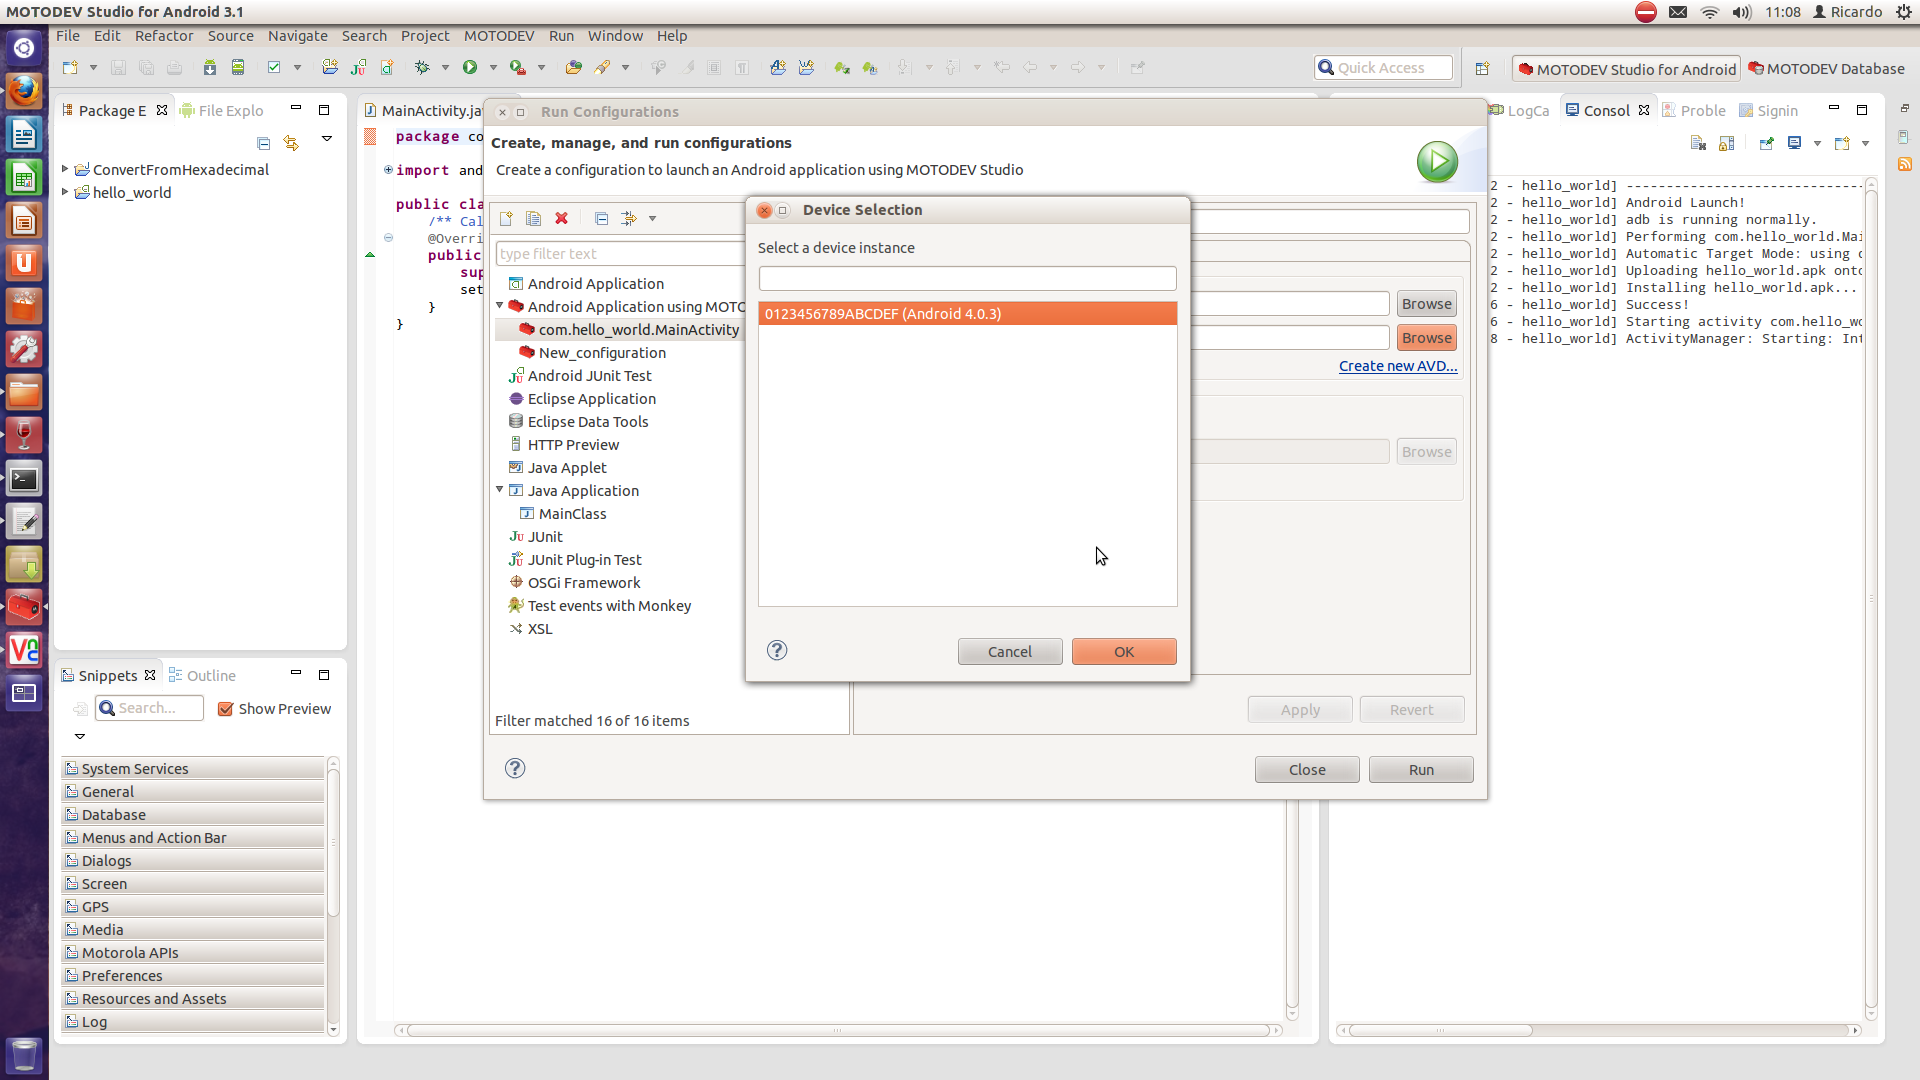The width and height of the screenshot is (1920, 1080).
Task: Click the Create new AVD link
Action: pos(1398,365)
